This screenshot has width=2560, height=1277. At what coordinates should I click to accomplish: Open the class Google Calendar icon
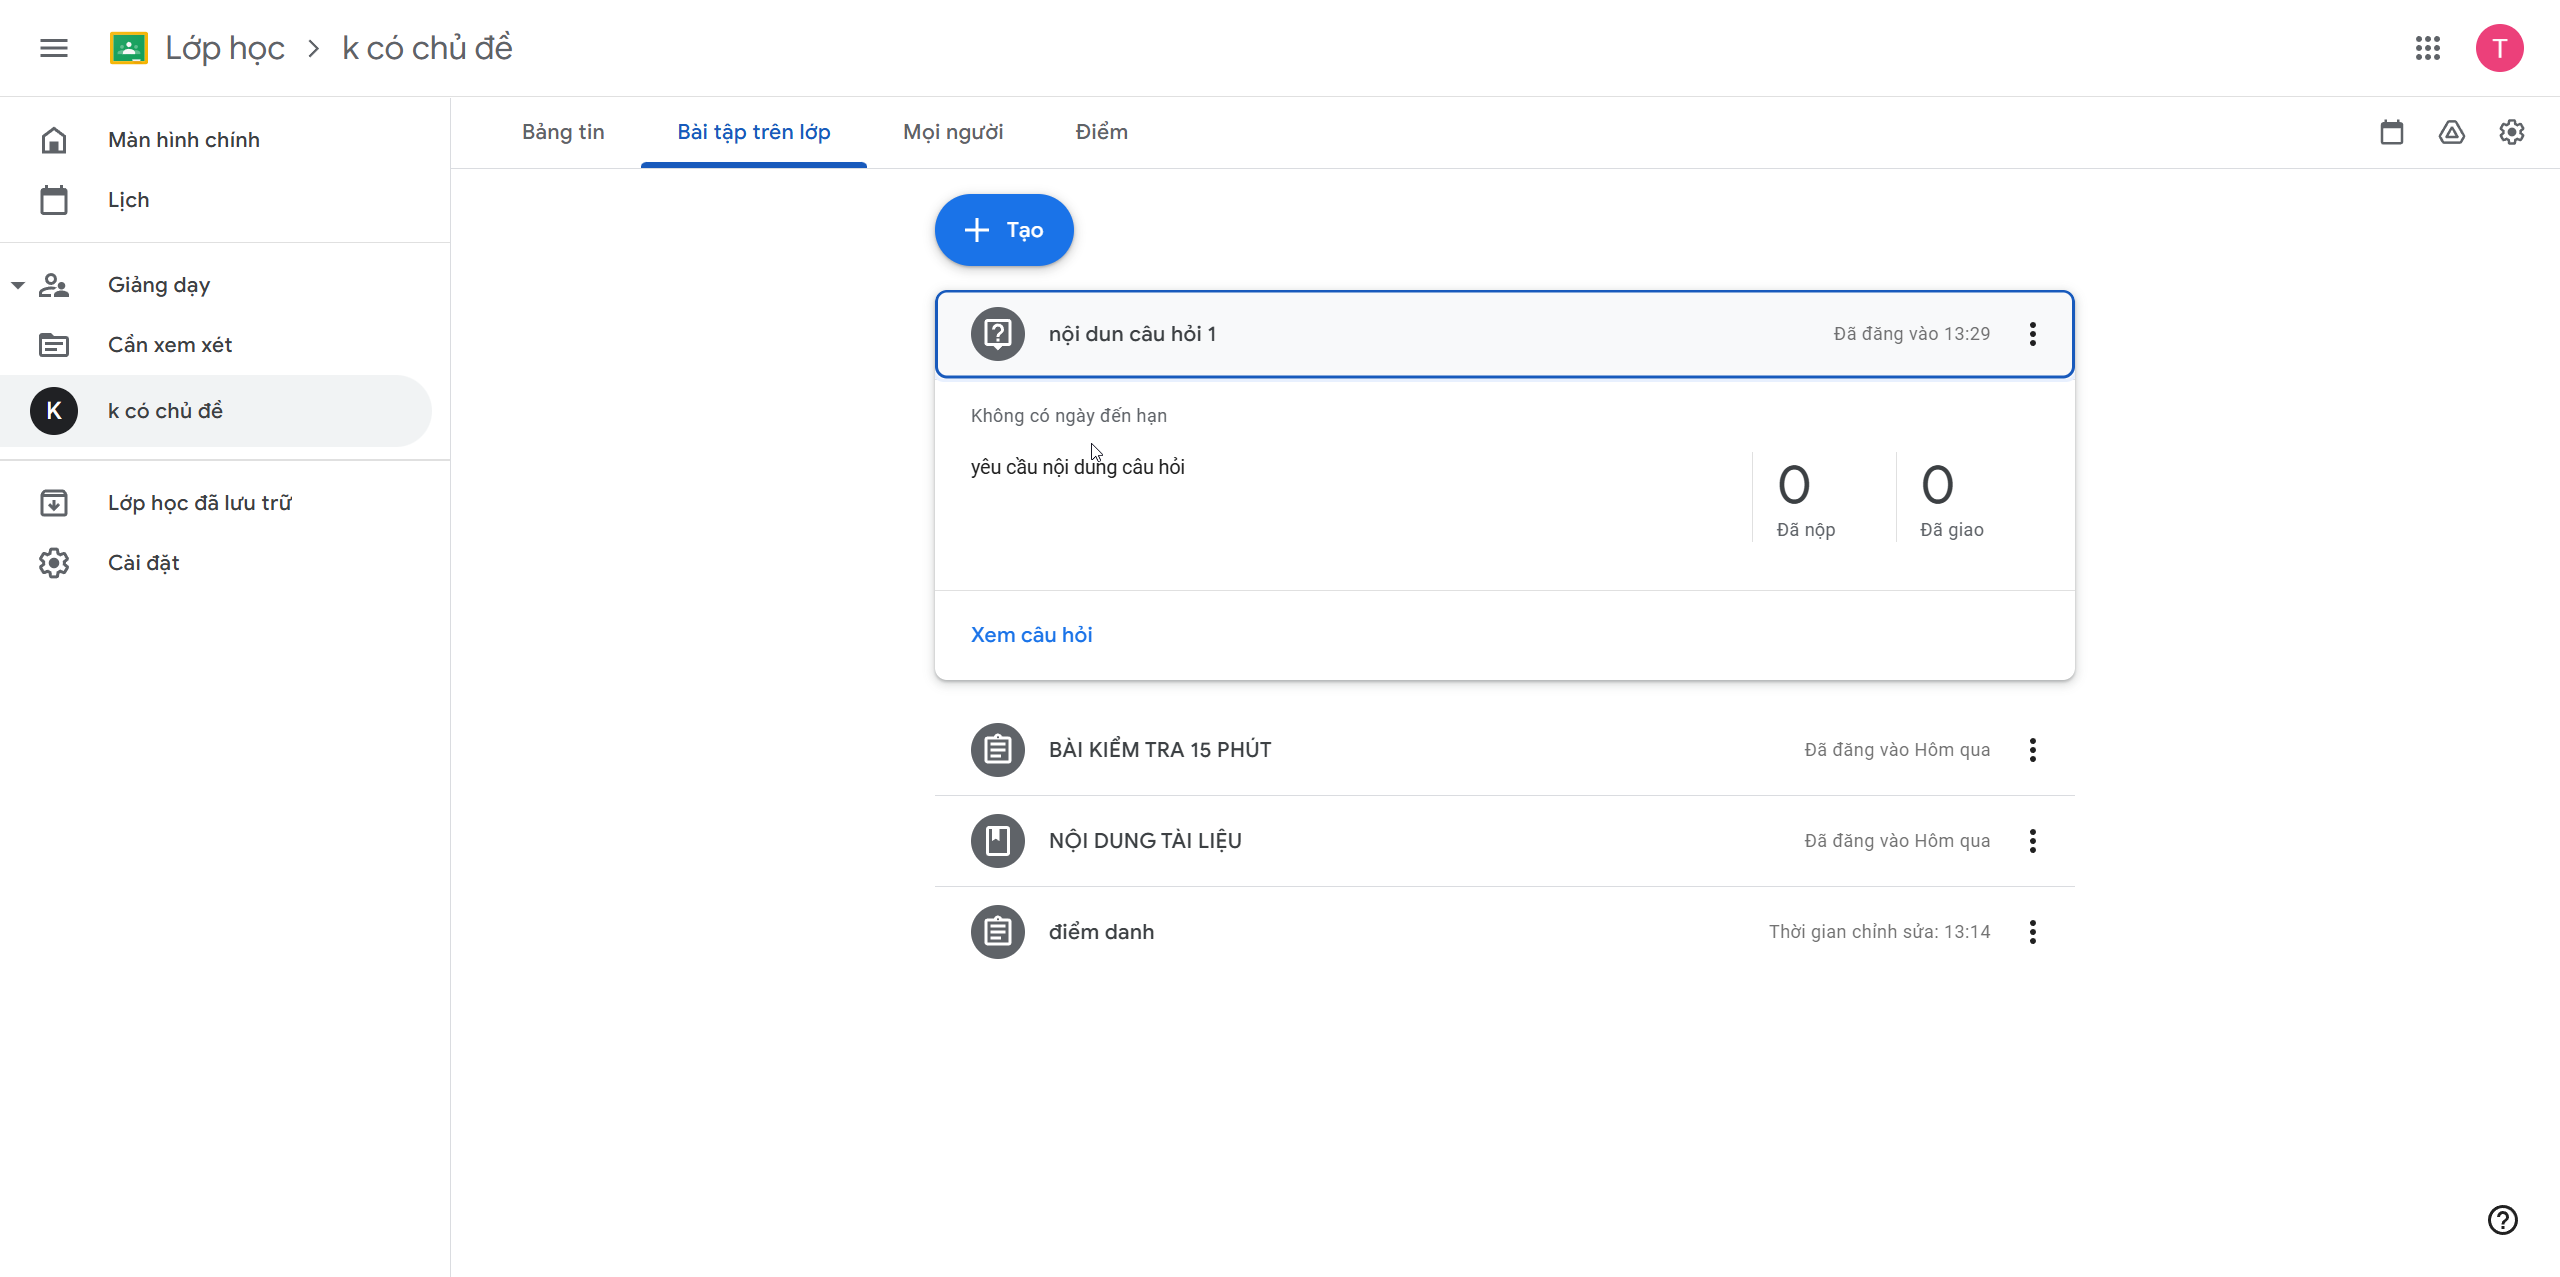(2392, 132)
